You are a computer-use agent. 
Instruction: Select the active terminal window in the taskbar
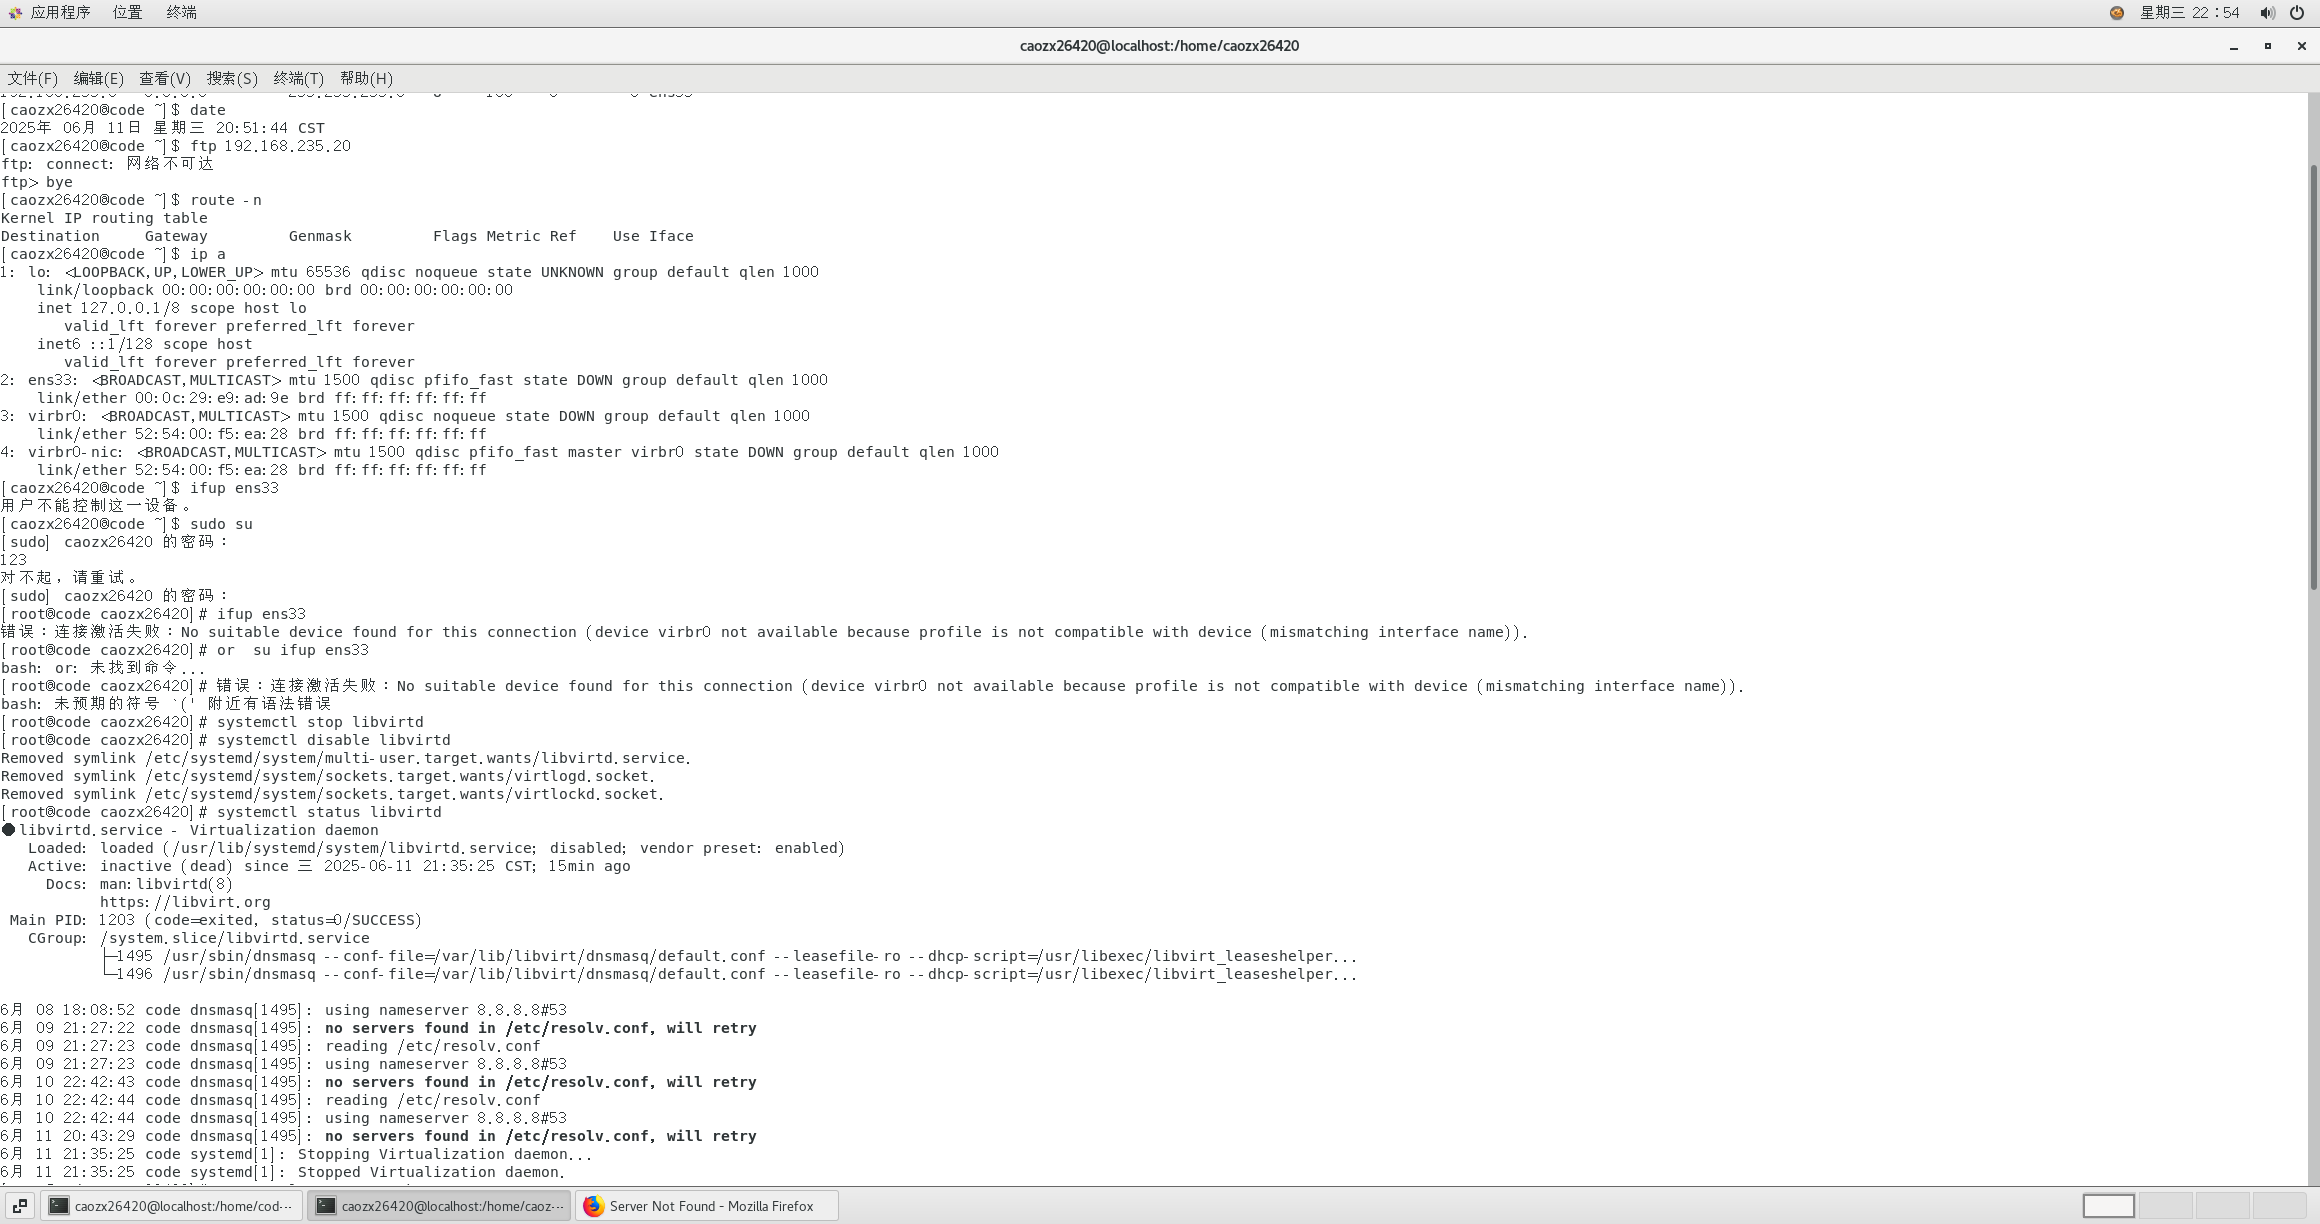pyautogui.click(x=439, y=1206)
